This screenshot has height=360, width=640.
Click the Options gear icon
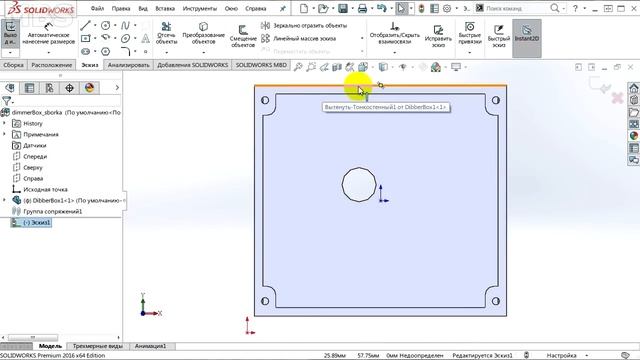(x=447, y=8)
